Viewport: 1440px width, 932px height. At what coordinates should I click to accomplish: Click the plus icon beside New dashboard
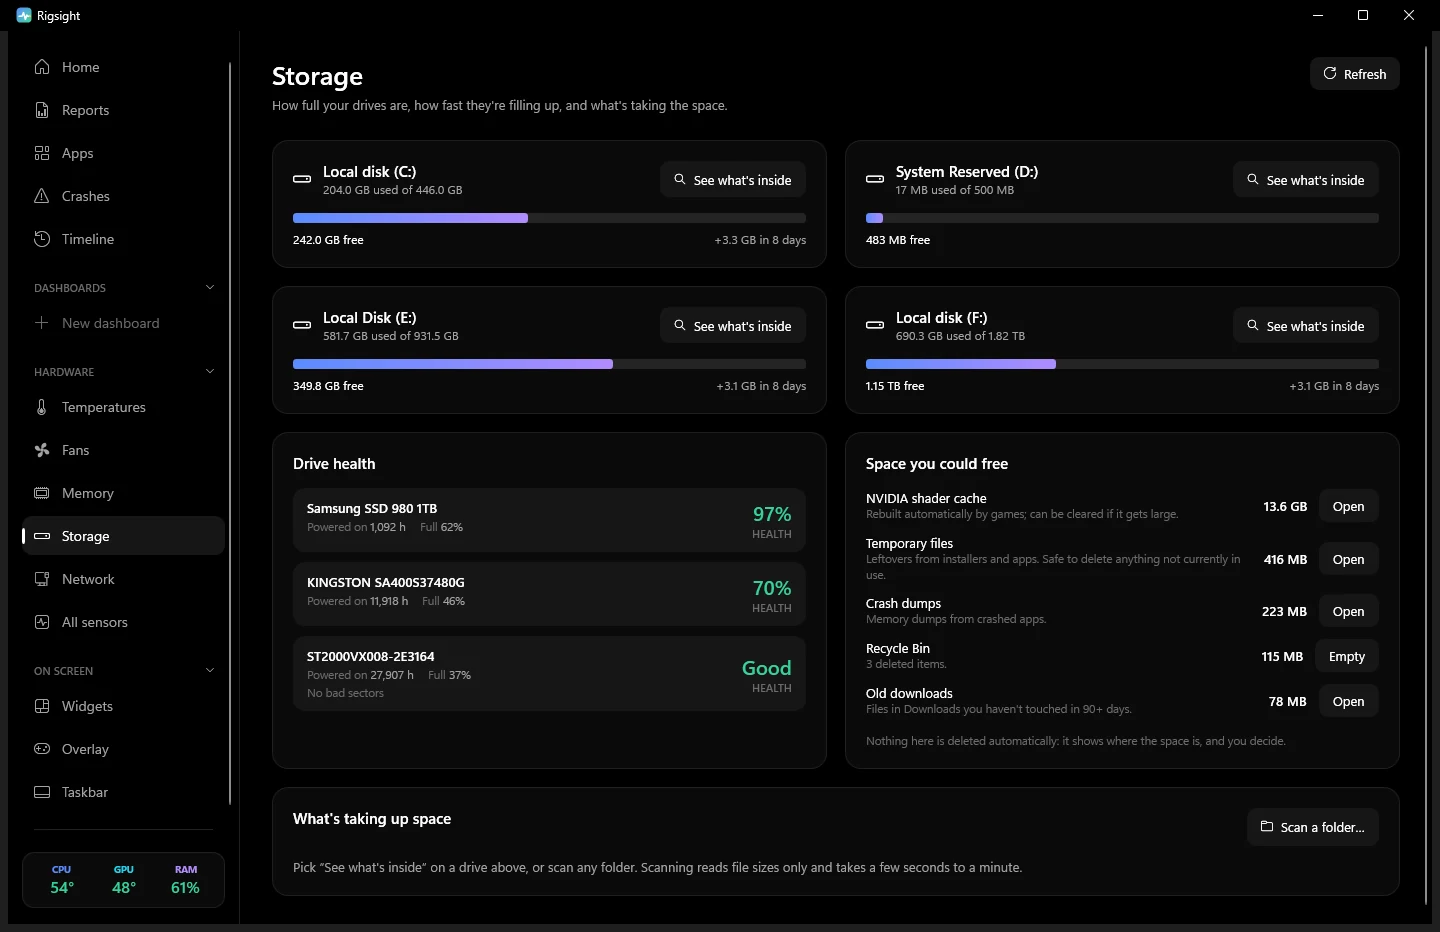coord(42,323)
